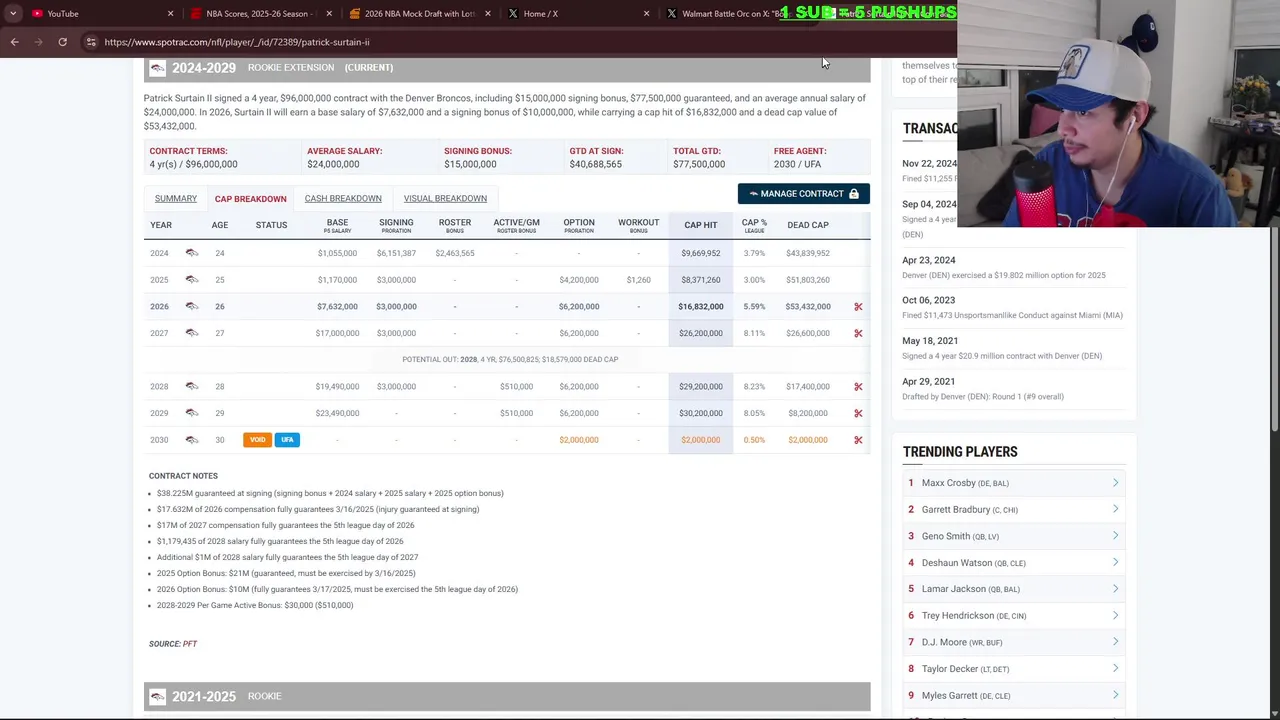Click the UFA status badge for 2030
Image resolution: width=1280 pixels, height=720 pixels.
coord(287,440)
